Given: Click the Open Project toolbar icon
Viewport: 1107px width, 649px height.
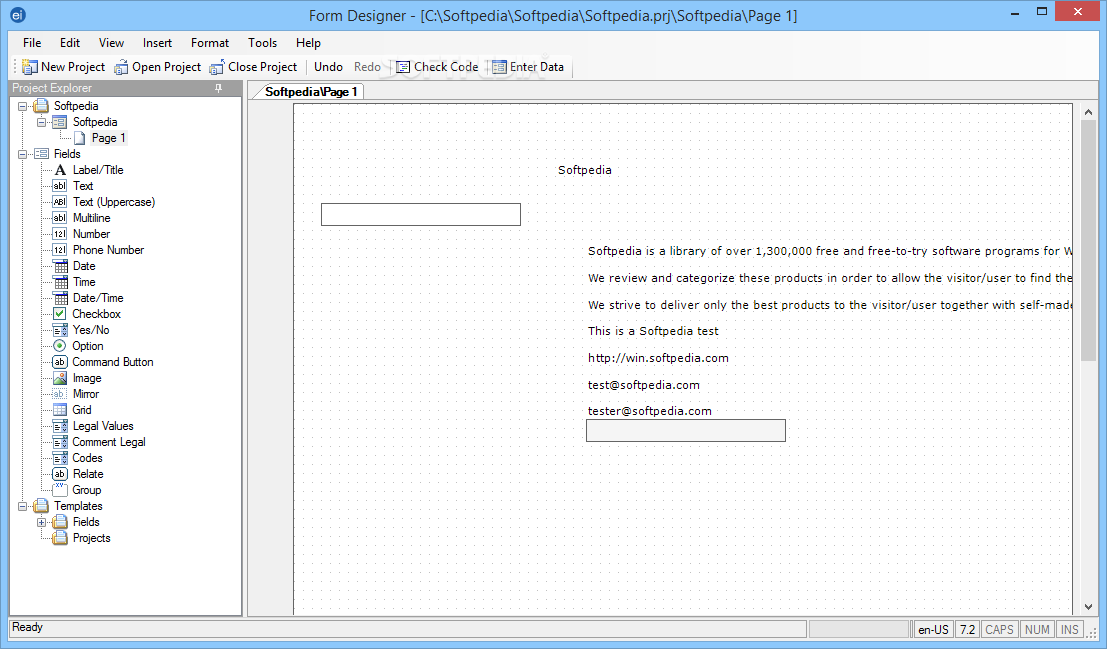Looking at the screenshot, I should [121, 67].
